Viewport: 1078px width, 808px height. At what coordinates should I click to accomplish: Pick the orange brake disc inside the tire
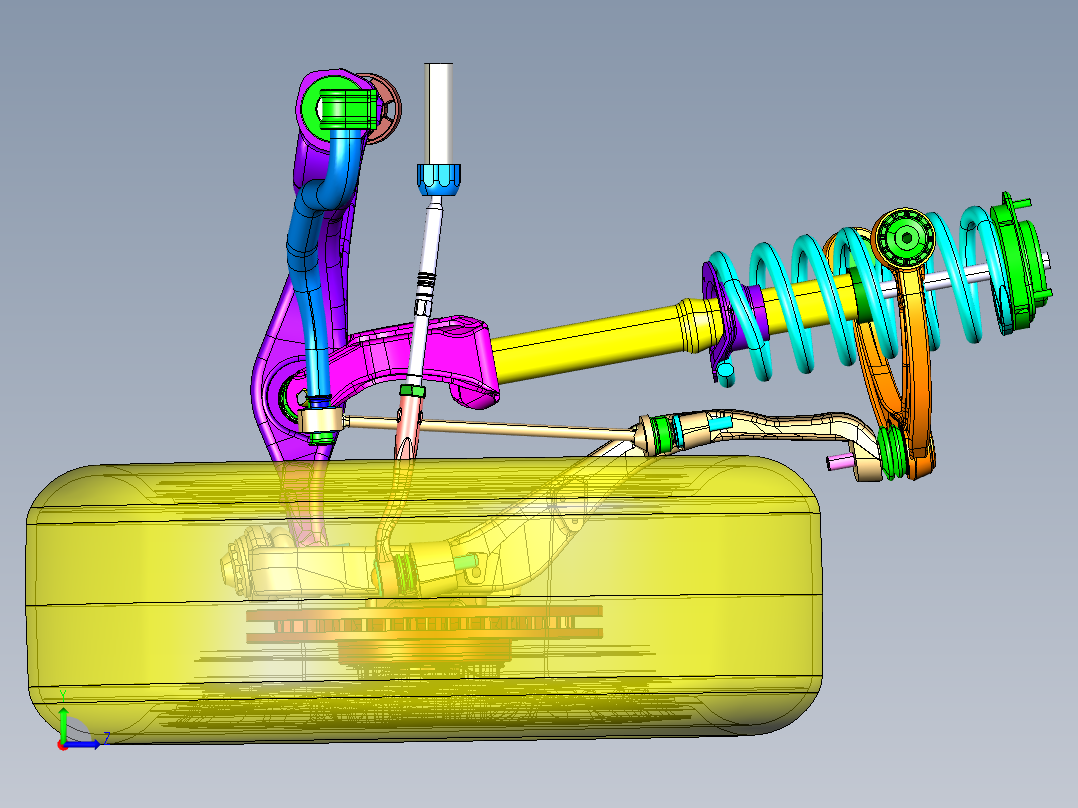tap(424, 624)
